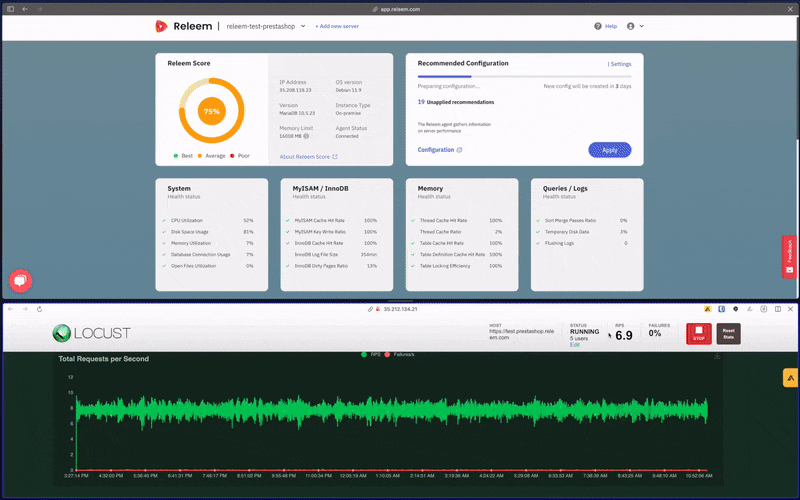Click the Add new server link
This screenshot has height=500, width=800.
[x=336, y=26]
